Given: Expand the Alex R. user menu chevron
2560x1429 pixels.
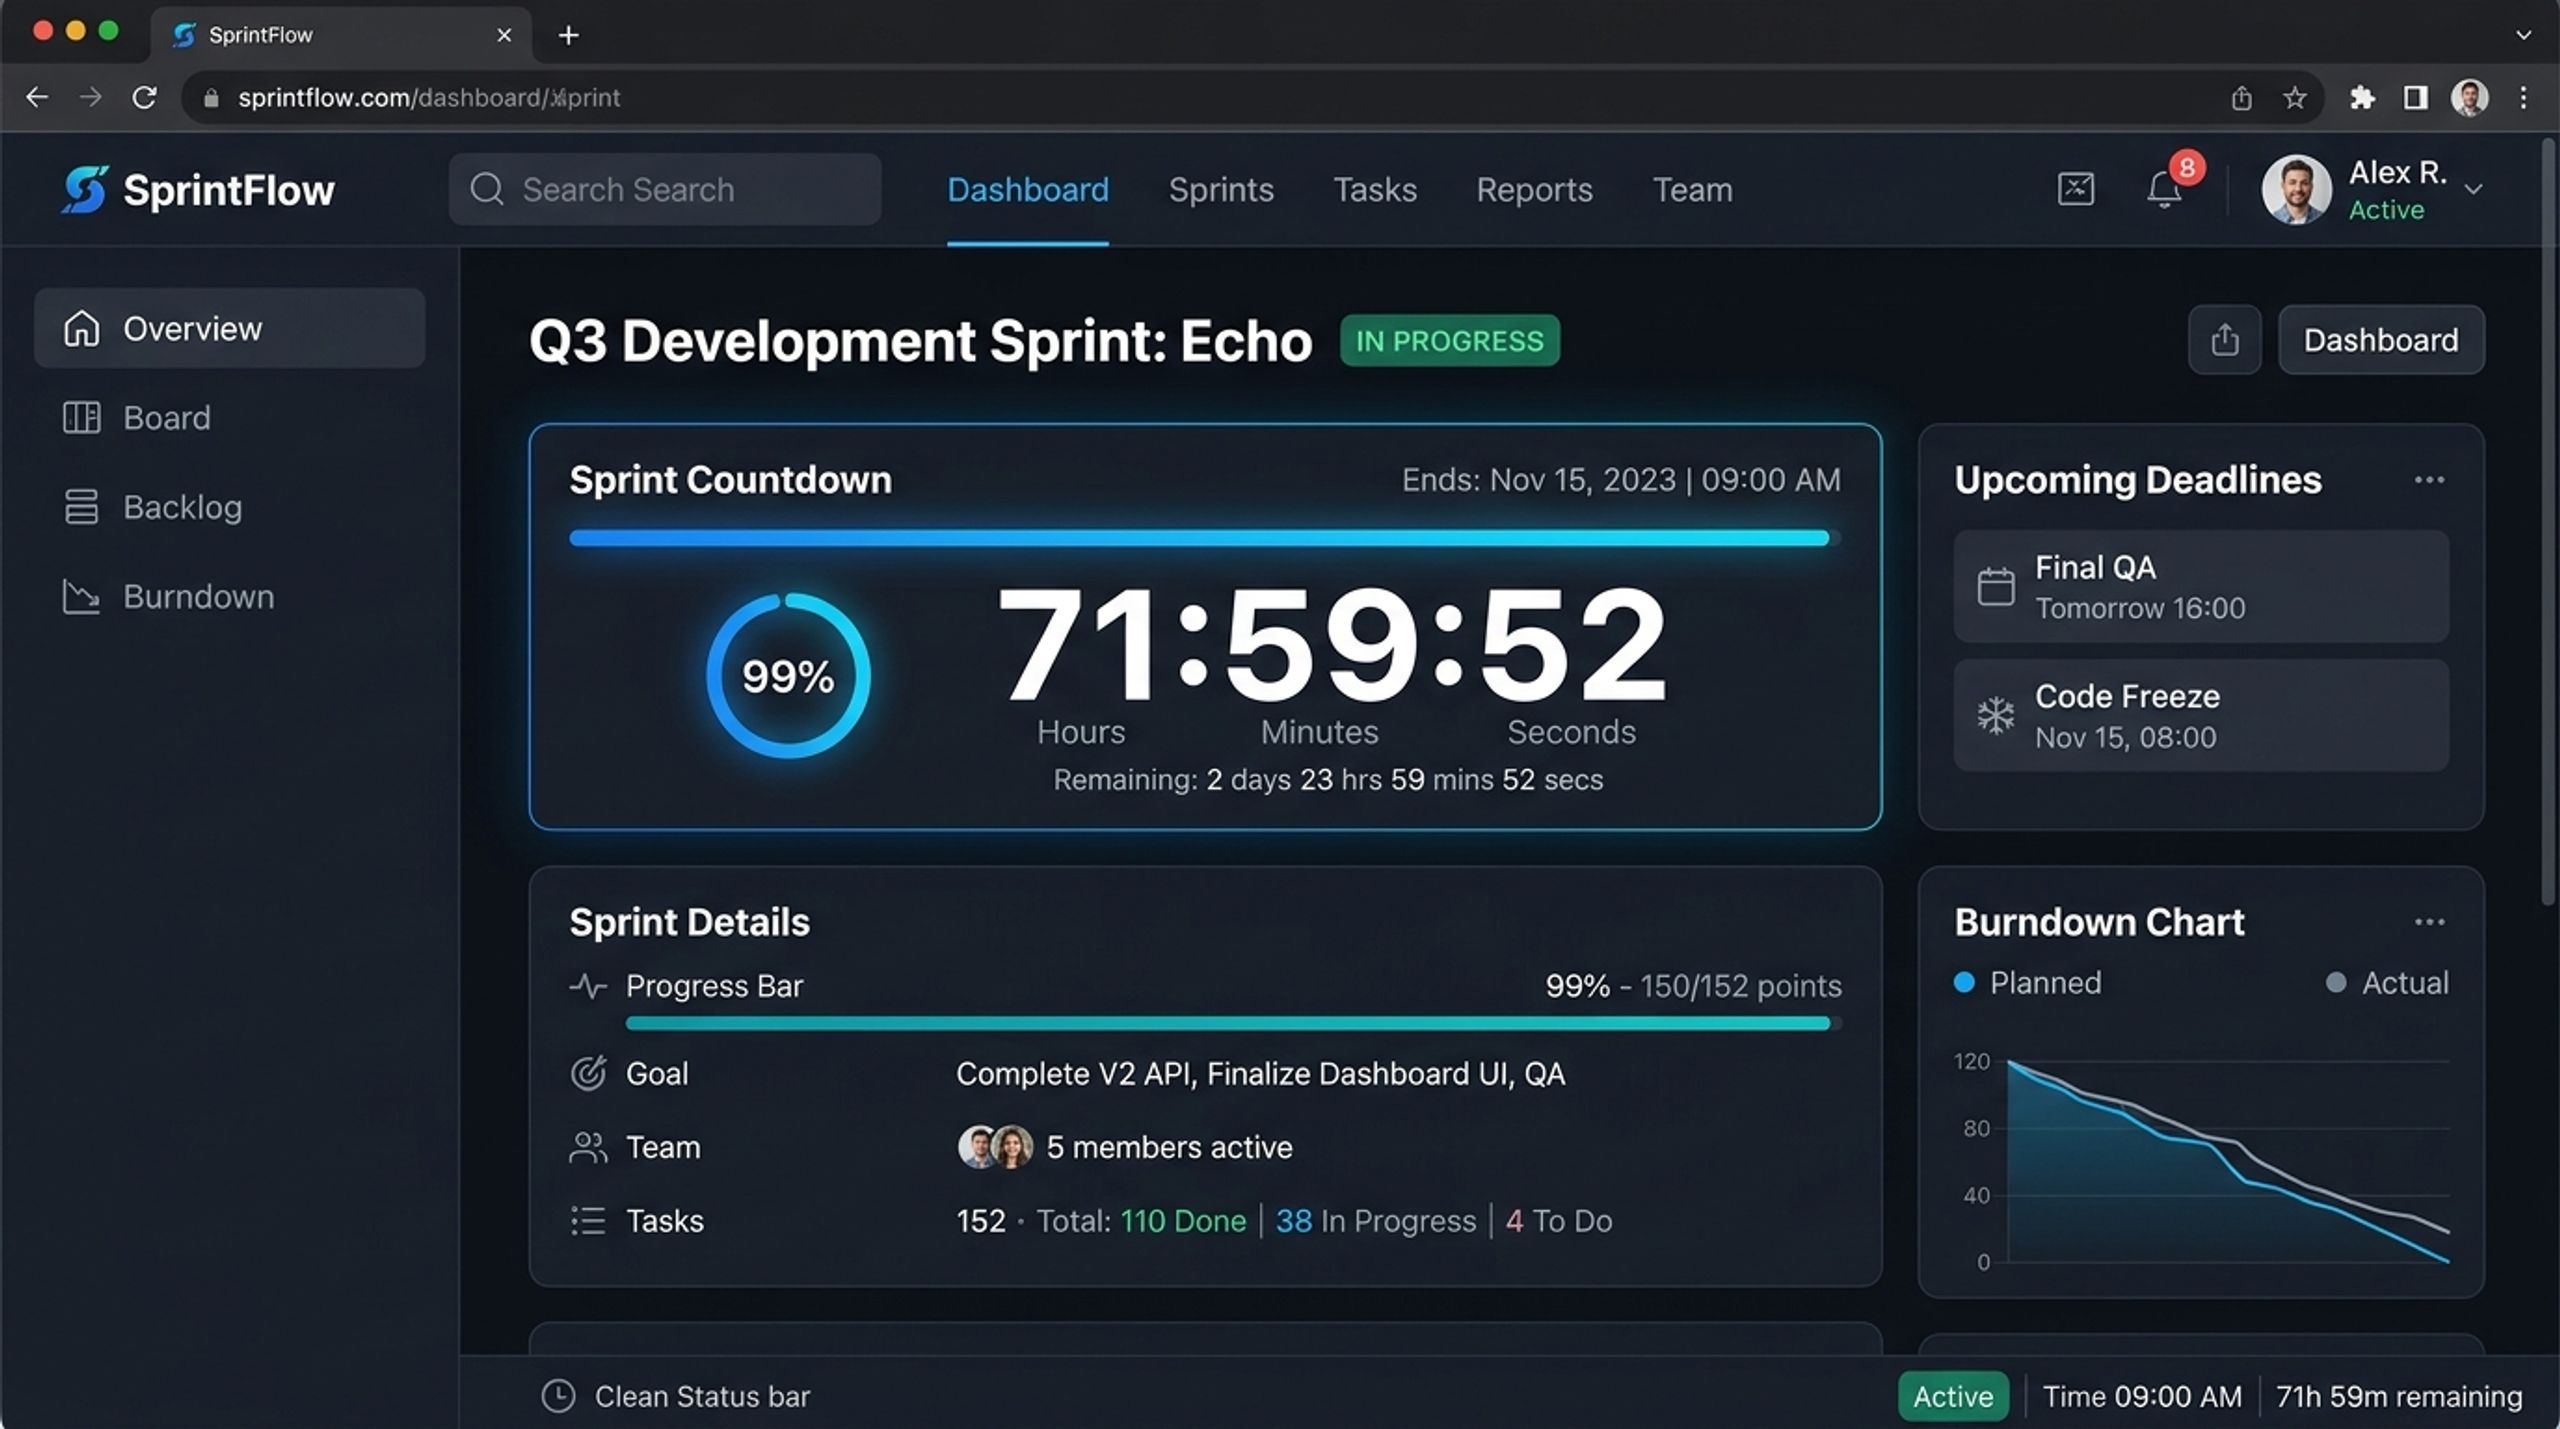Looking at the screenshot, I should click(2473, 189).
